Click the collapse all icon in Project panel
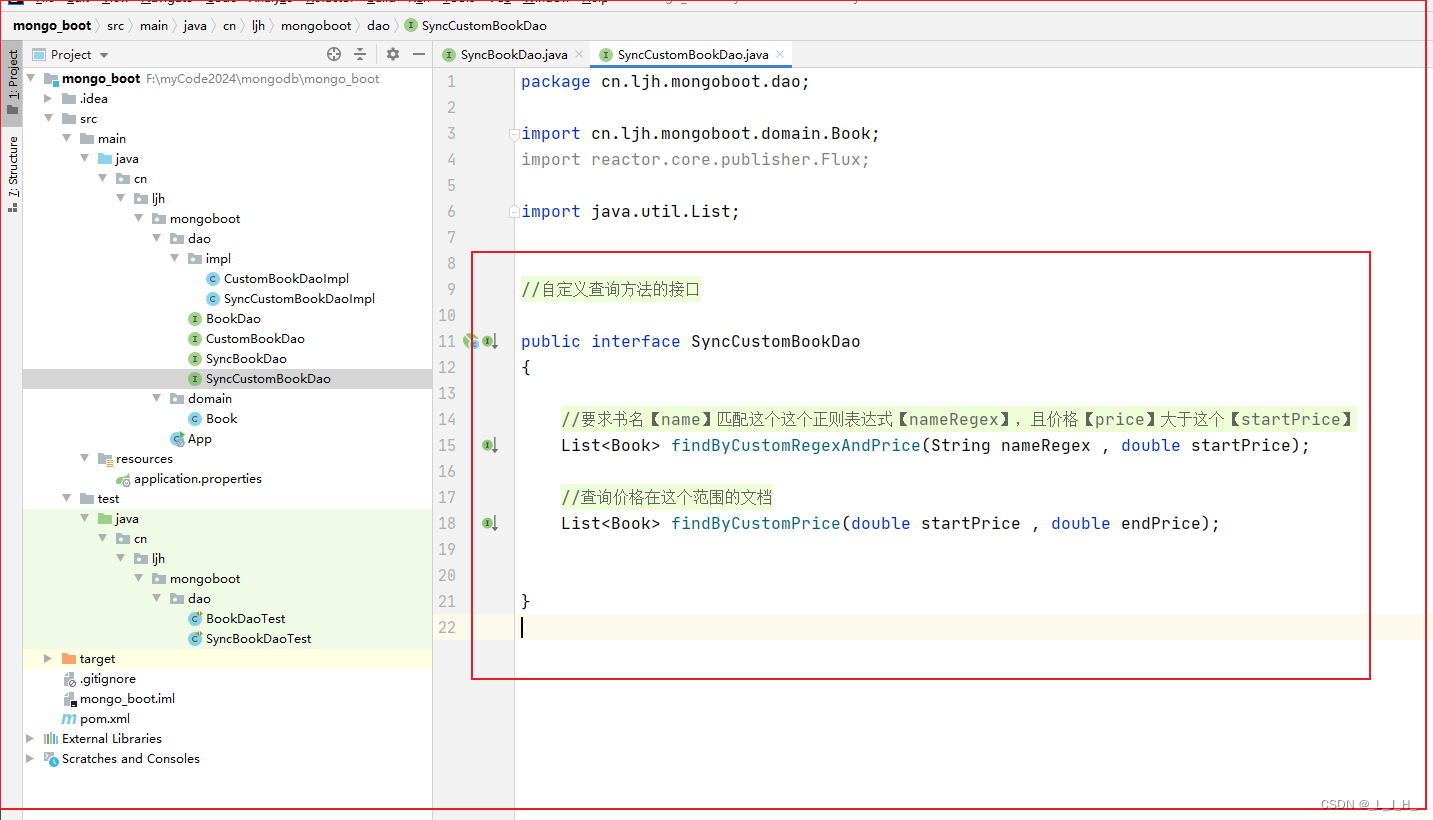This screenshot has height=820, width=1433. [x=360, y=54]
